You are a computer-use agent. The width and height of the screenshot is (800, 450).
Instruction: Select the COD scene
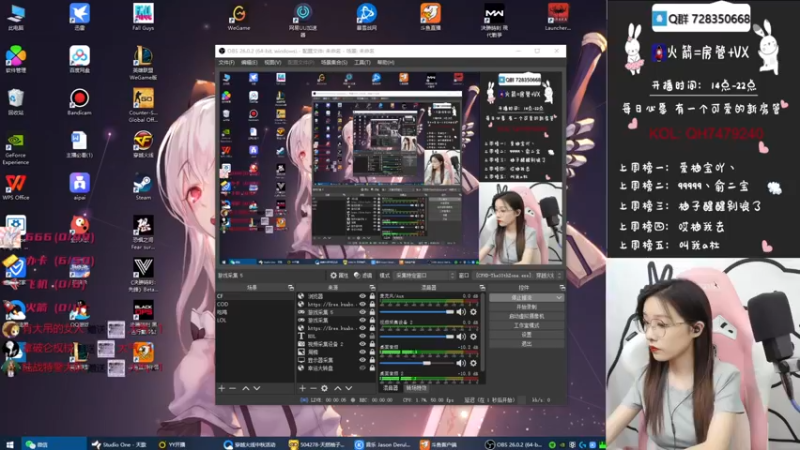[x=255, y=304]
